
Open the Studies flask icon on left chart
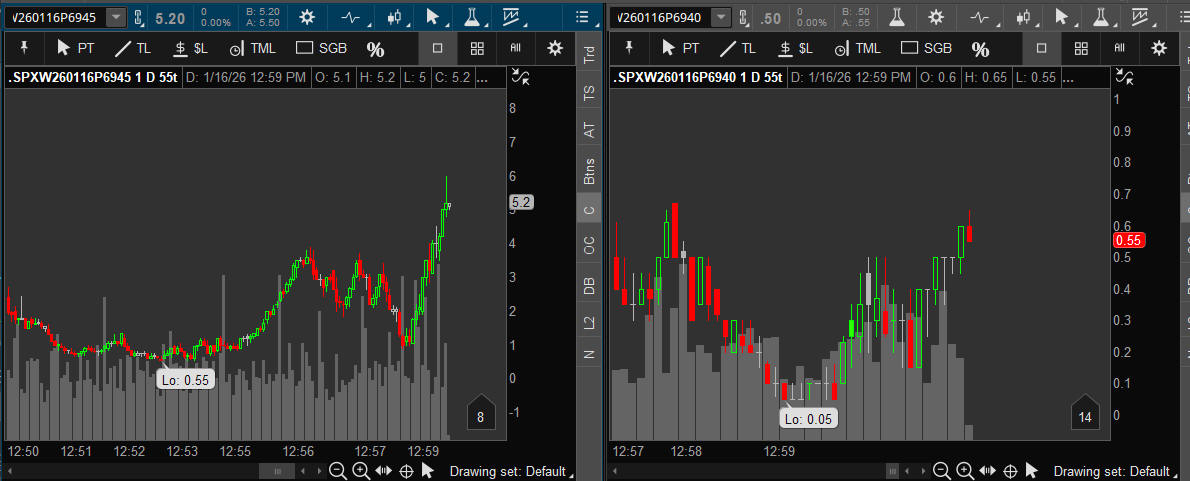click(471, 17)
